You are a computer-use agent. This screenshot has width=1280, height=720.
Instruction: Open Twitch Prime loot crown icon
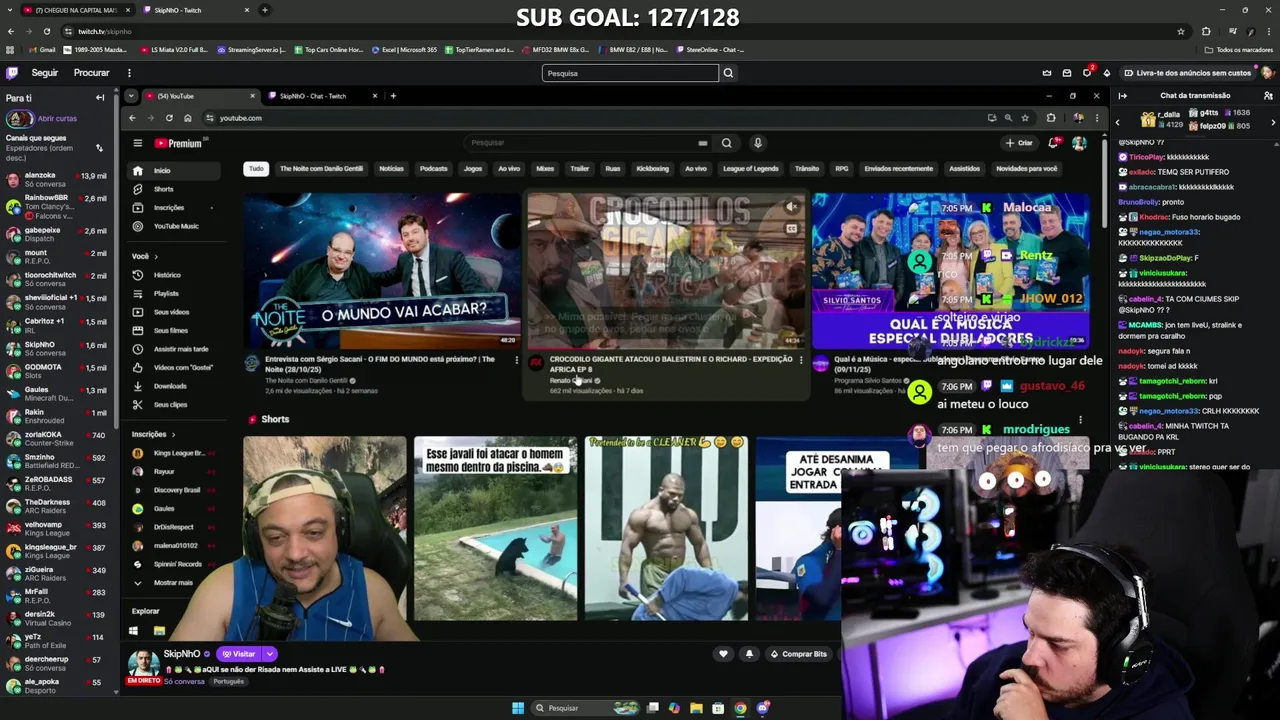tap(1047, 73)
